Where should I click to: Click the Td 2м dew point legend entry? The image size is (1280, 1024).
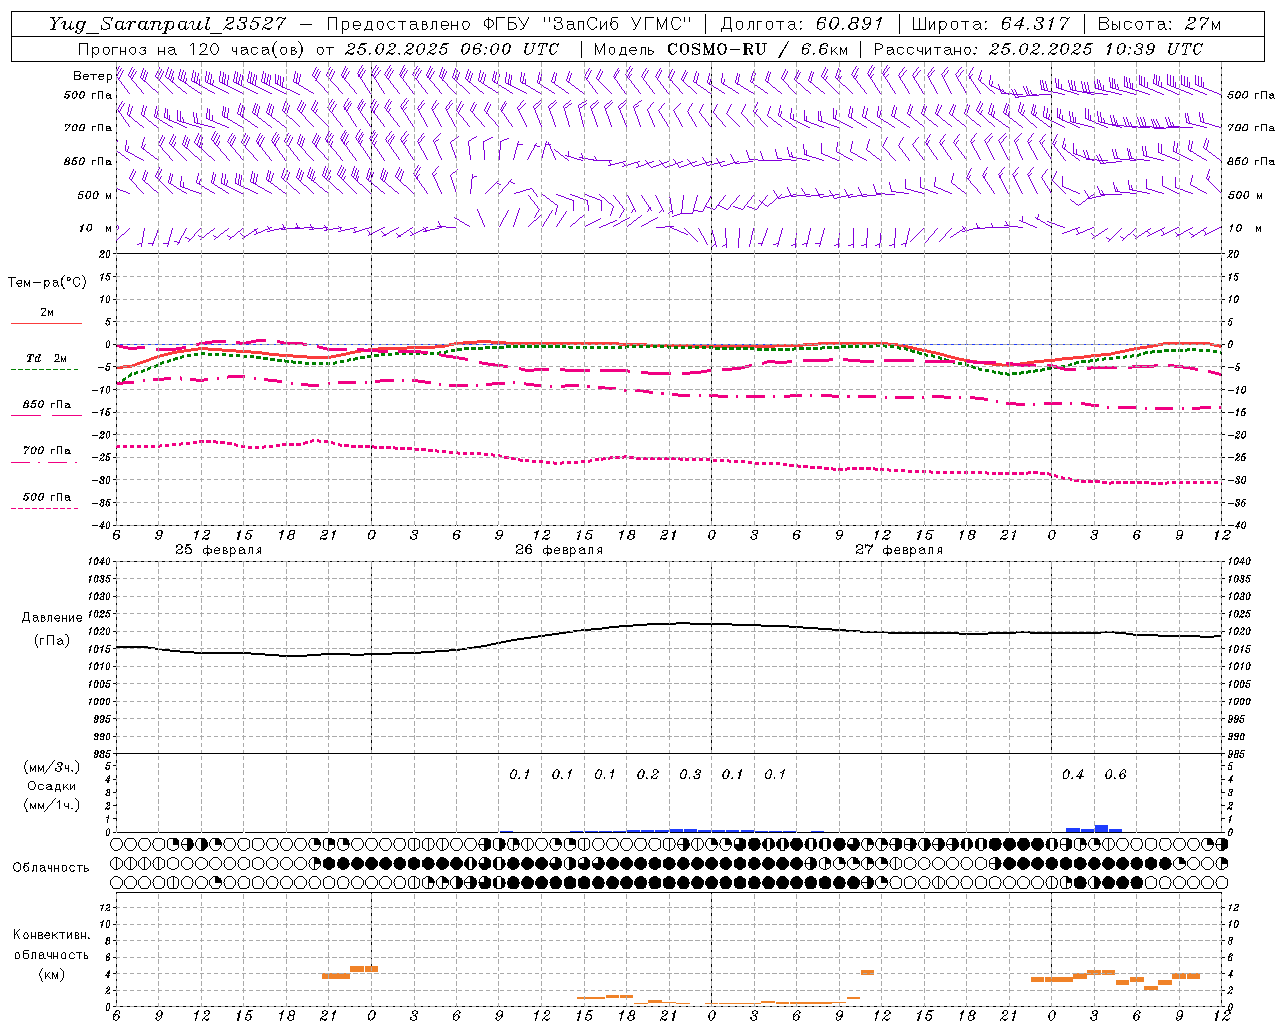pos(46,358)
